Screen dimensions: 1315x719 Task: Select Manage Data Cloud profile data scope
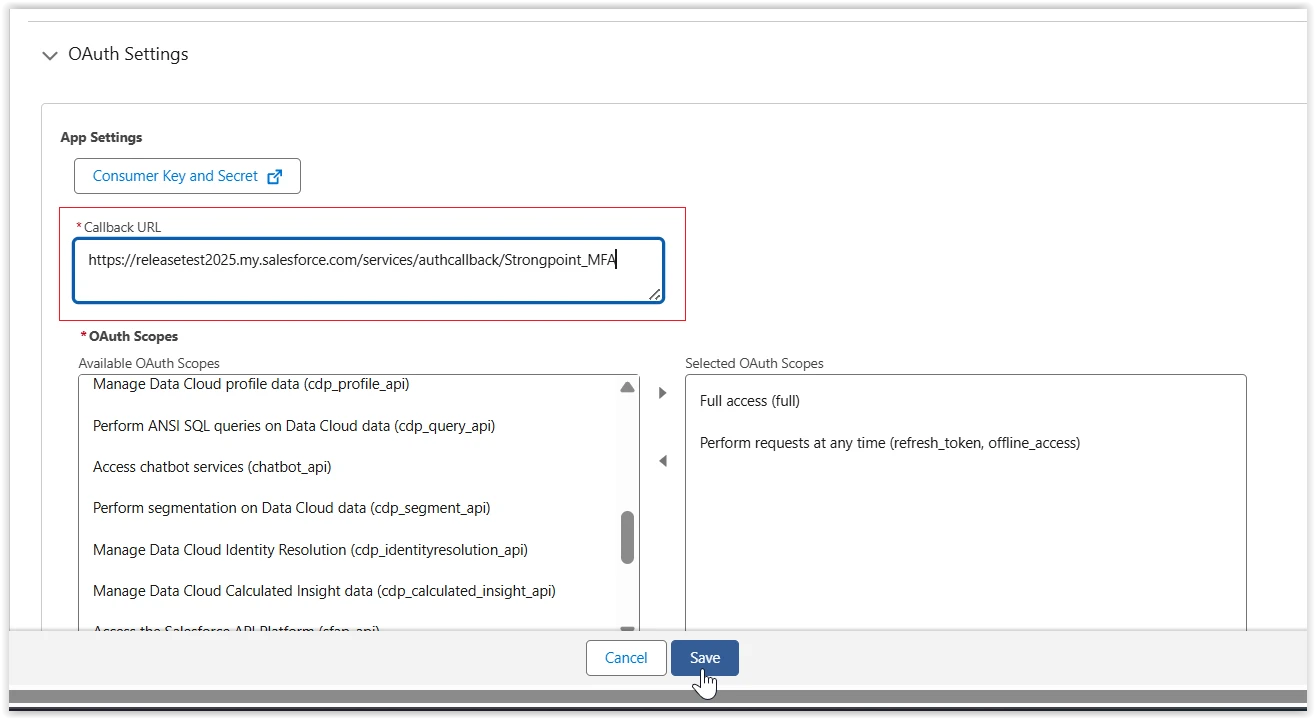(x=251, y=384)
